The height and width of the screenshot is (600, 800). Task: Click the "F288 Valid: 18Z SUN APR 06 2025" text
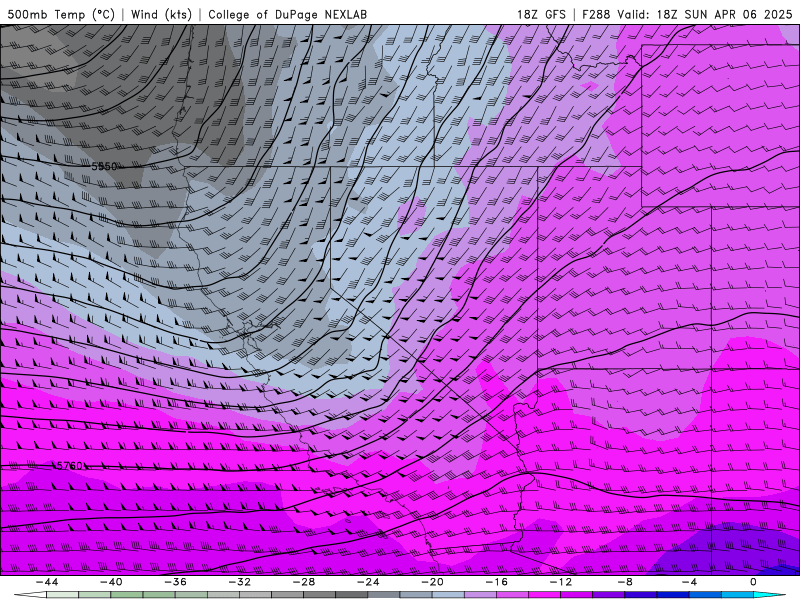click(687, 15)
